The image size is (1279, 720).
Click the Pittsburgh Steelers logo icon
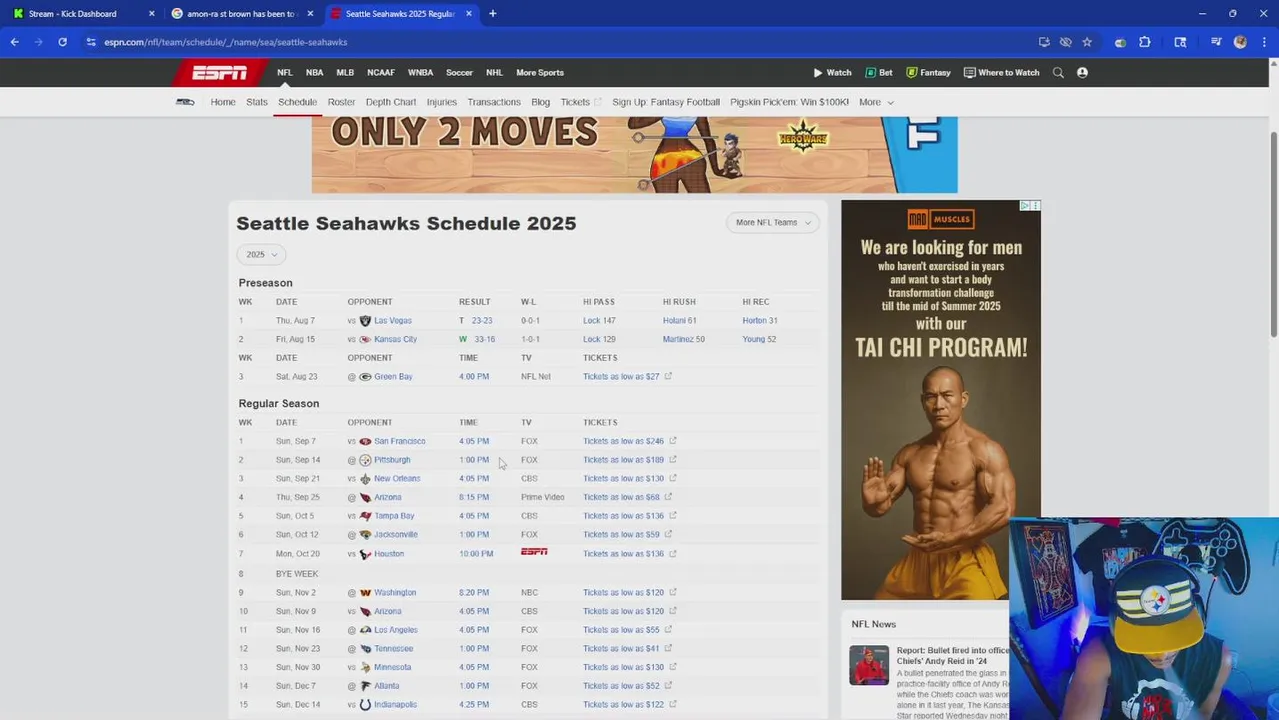coord(365,460)
